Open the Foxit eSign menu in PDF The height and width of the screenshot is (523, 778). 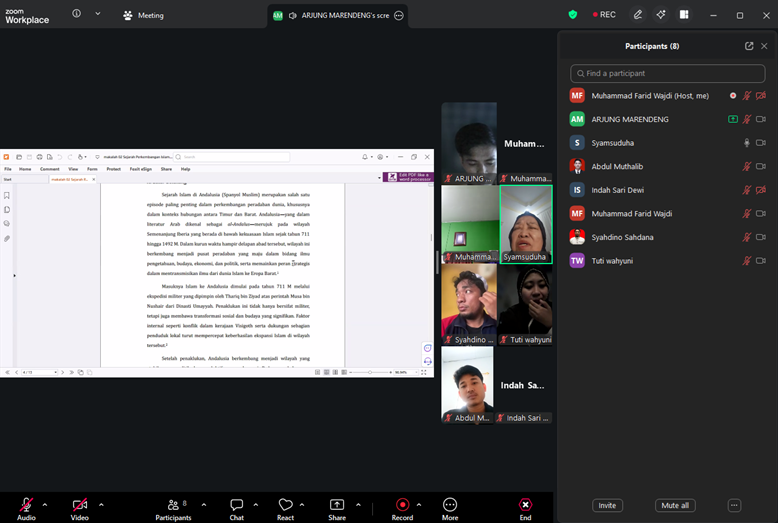(140, 169)
